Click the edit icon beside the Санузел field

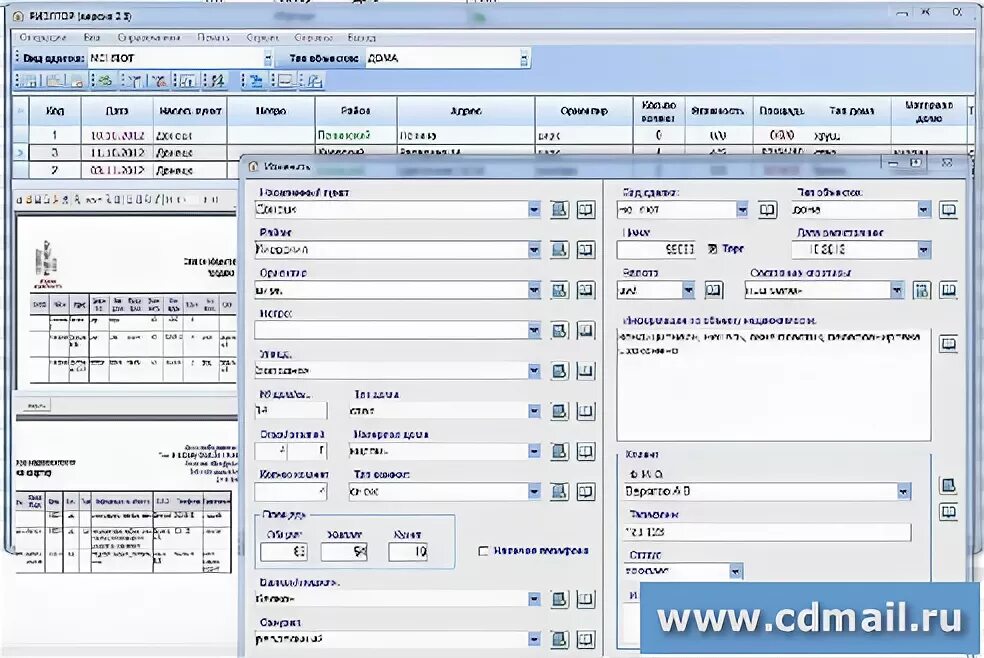pyautogui.click(x=559, y=639)
